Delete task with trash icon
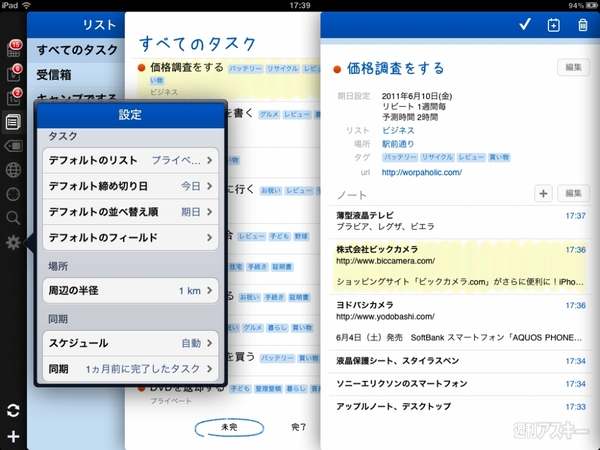600x450 pixels. pos(582,25)
